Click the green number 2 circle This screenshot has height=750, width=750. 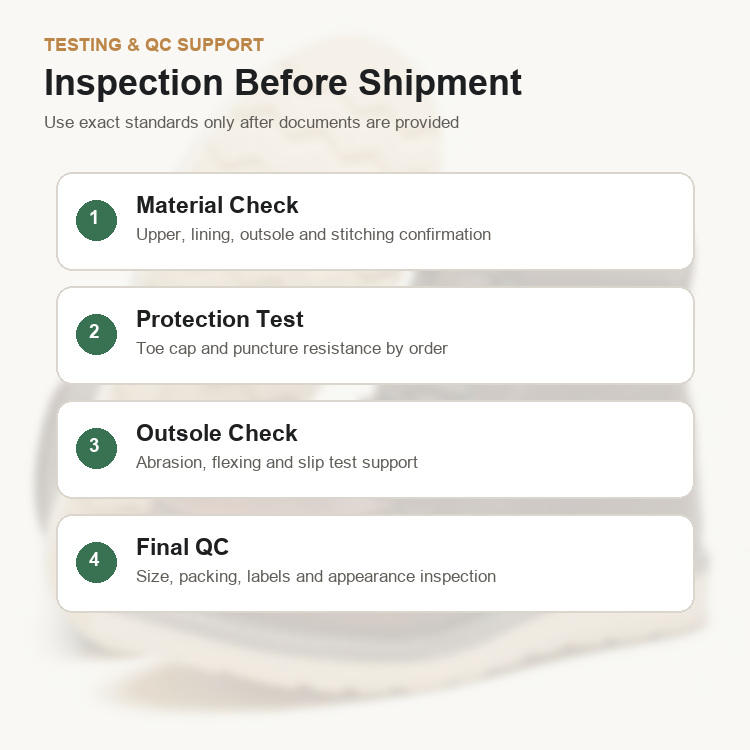pos(96,334)
